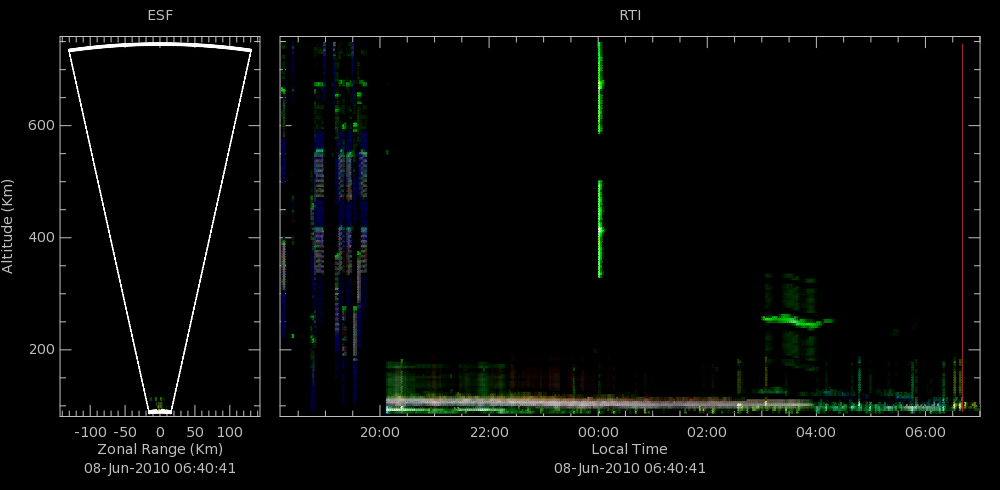The width and height of the screenshot is (1000, 490).
Task: Click the 100 zonal range tick label
Action: tap(230, 432)
